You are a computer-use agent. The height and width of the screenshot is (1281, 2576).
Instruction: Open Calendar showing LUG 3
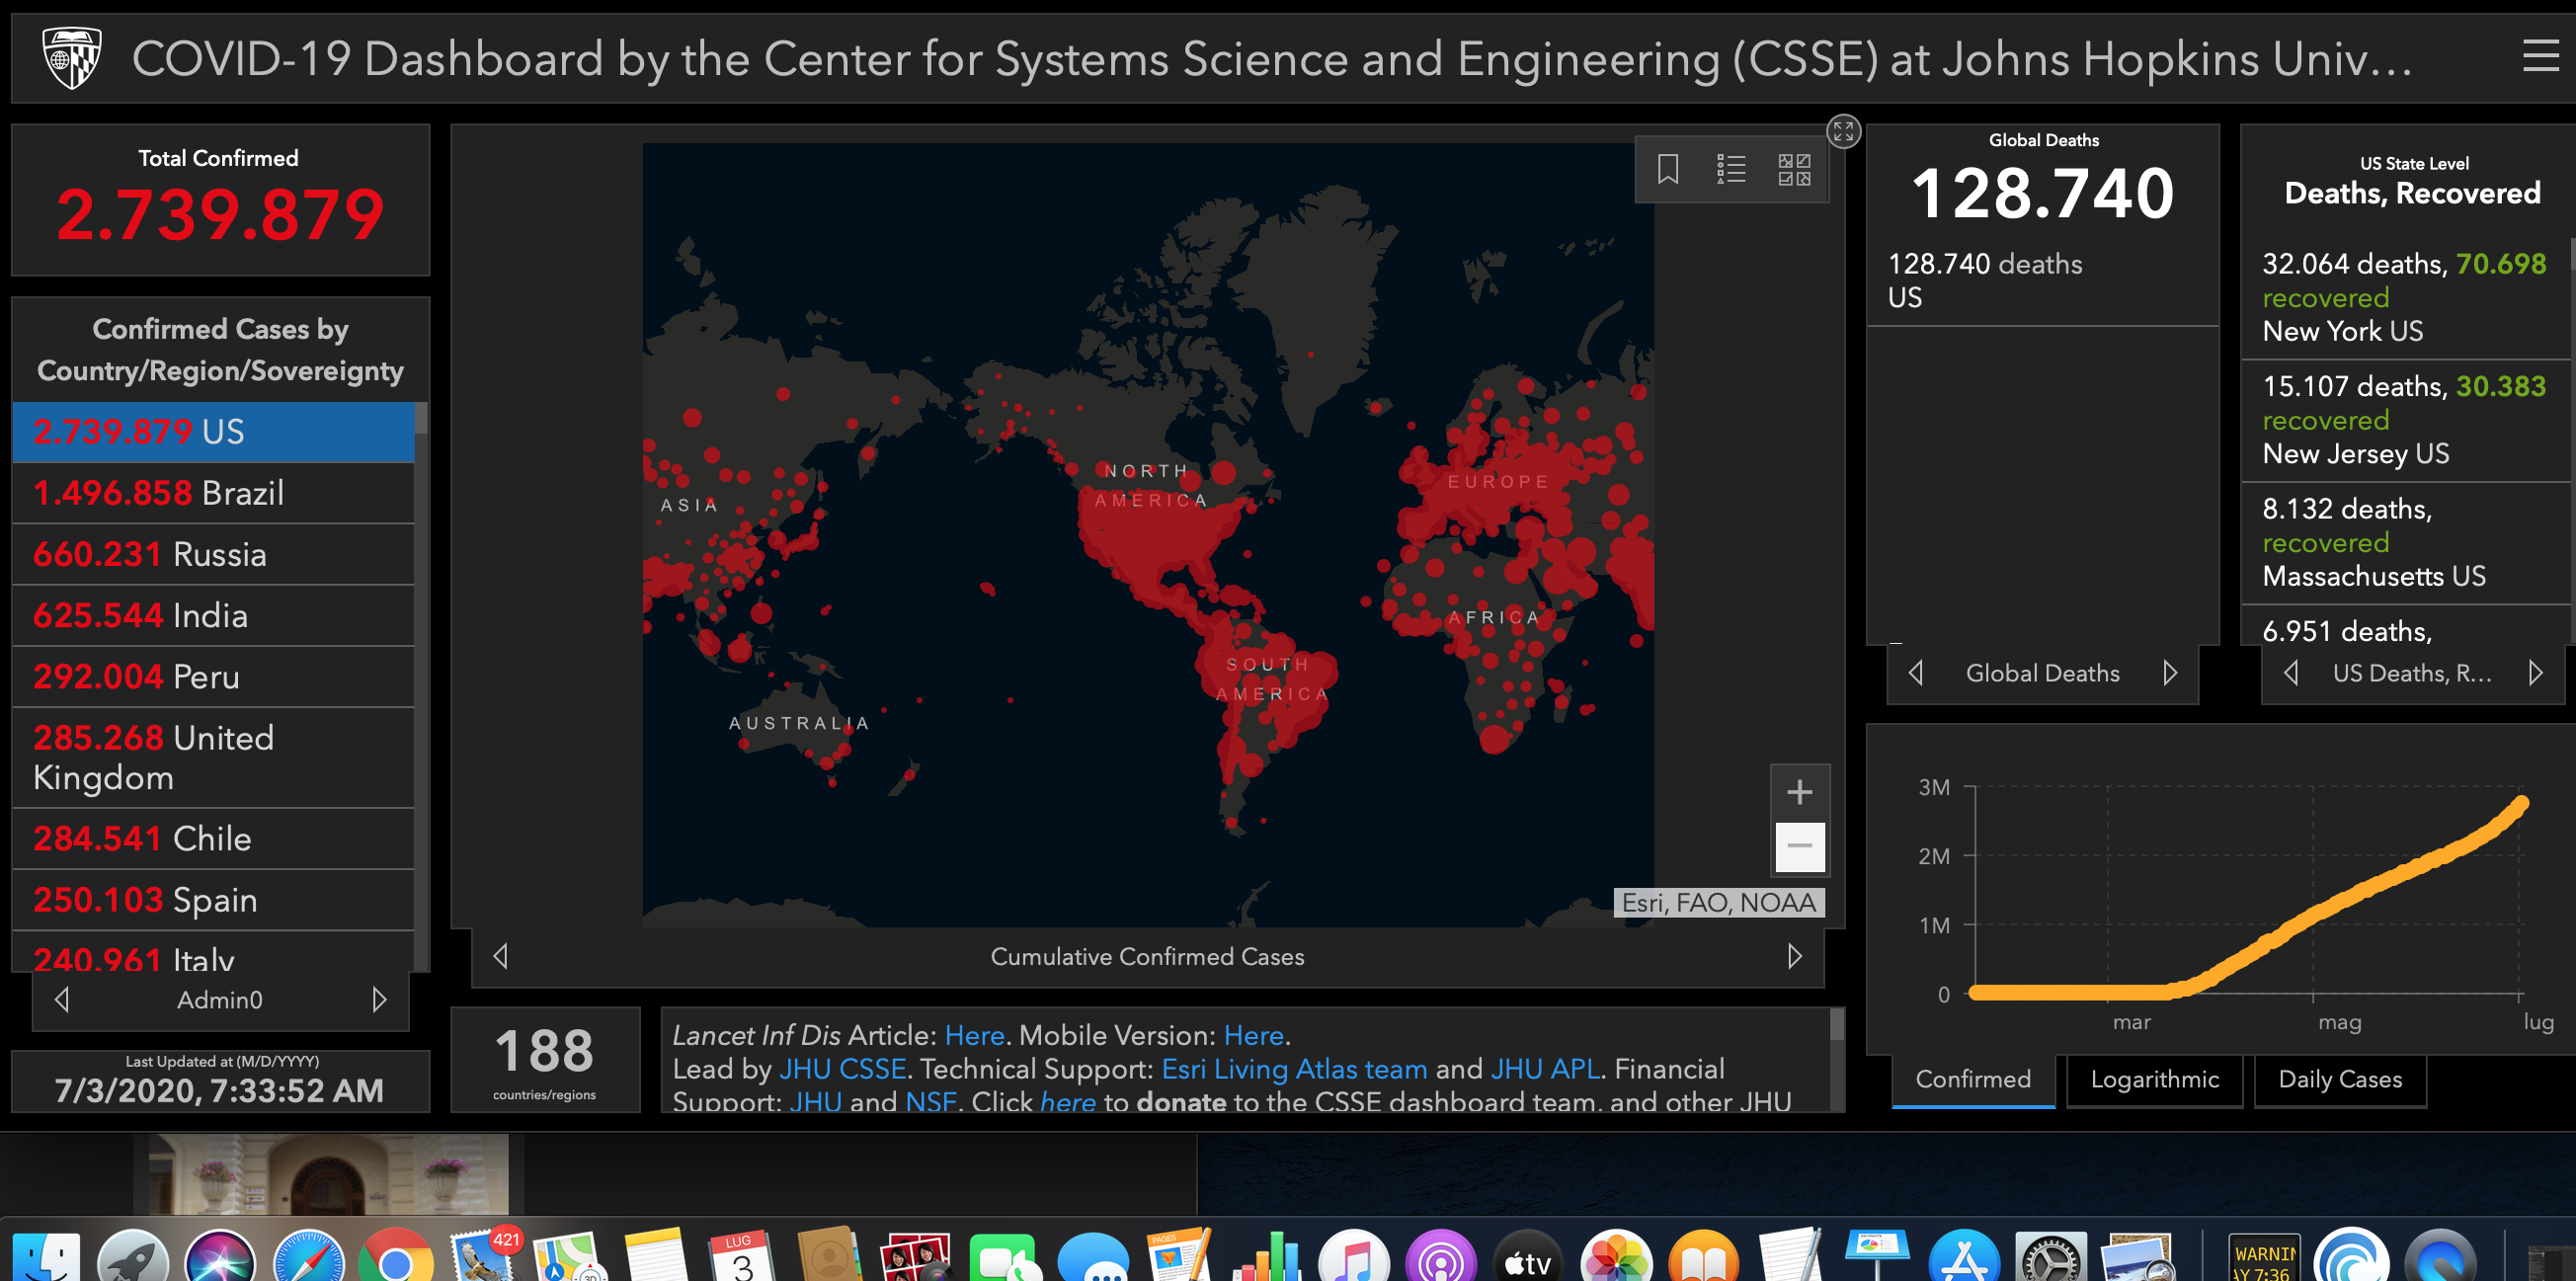click(x=742, y=1257)
